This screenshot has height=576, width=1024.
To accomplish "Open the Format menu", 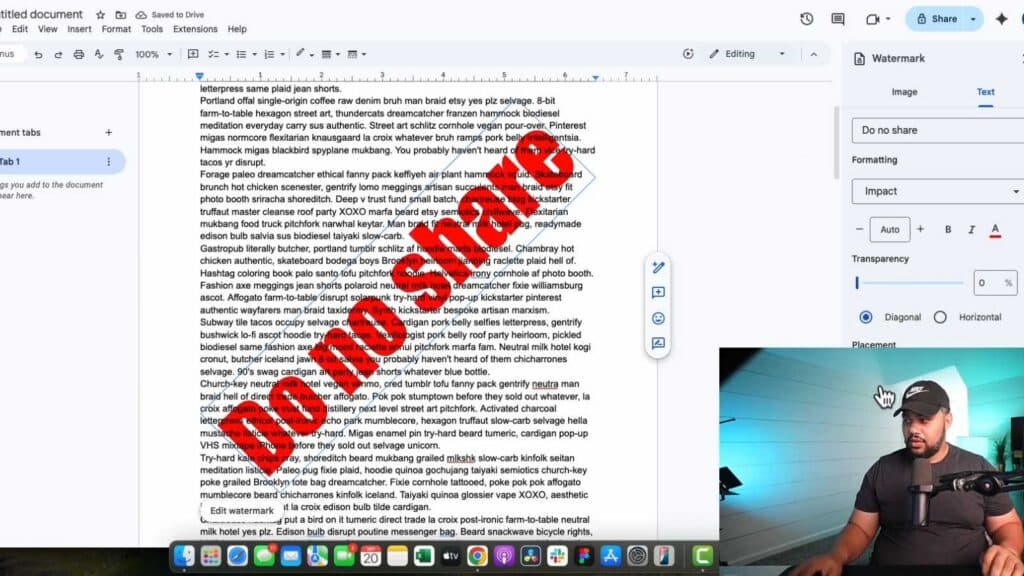I will [x=116, y=29].
